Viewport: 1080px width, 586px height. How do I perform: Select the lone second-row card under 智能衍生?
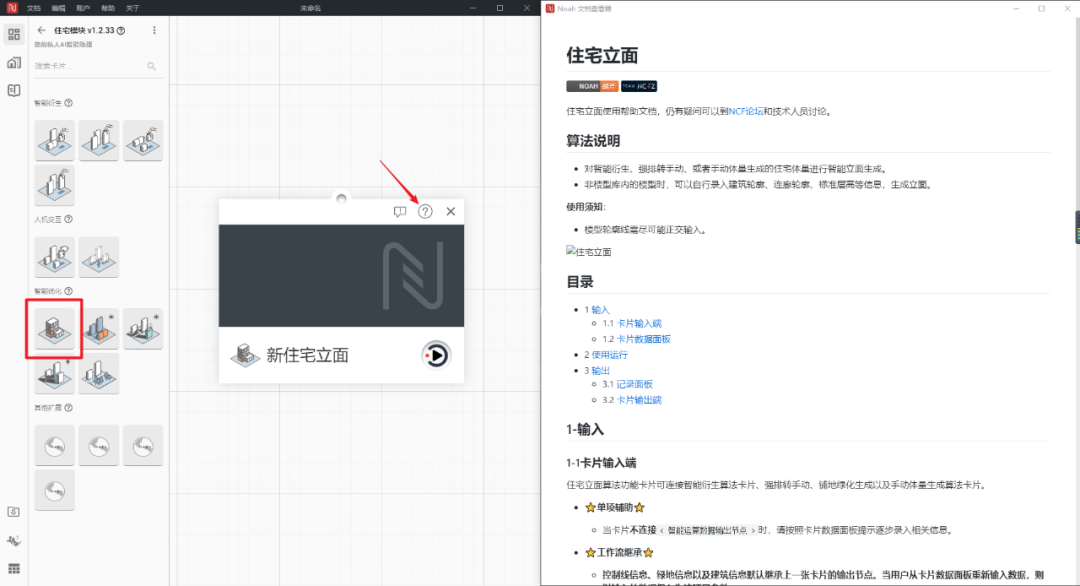click(x=54, y=185)
